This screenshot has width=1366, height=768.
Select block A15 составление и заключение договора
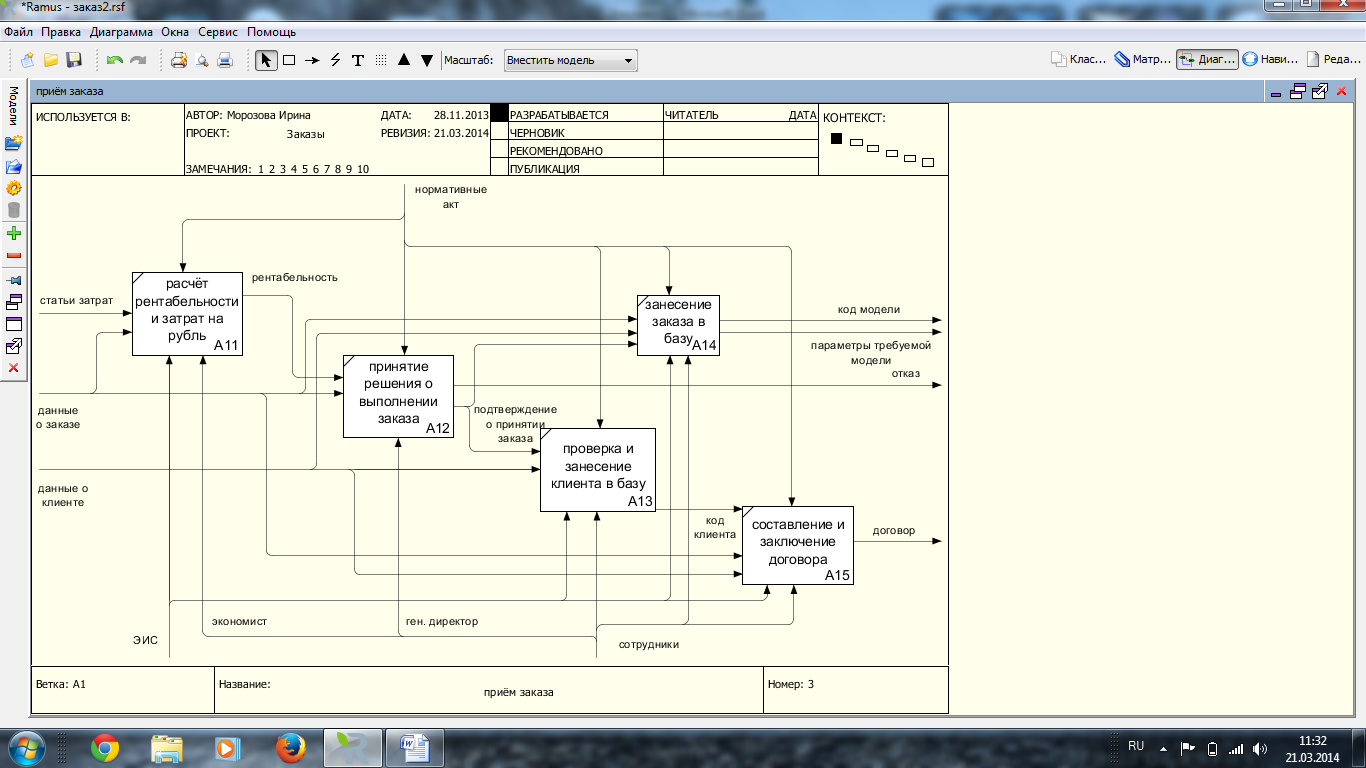pos(798,545)
